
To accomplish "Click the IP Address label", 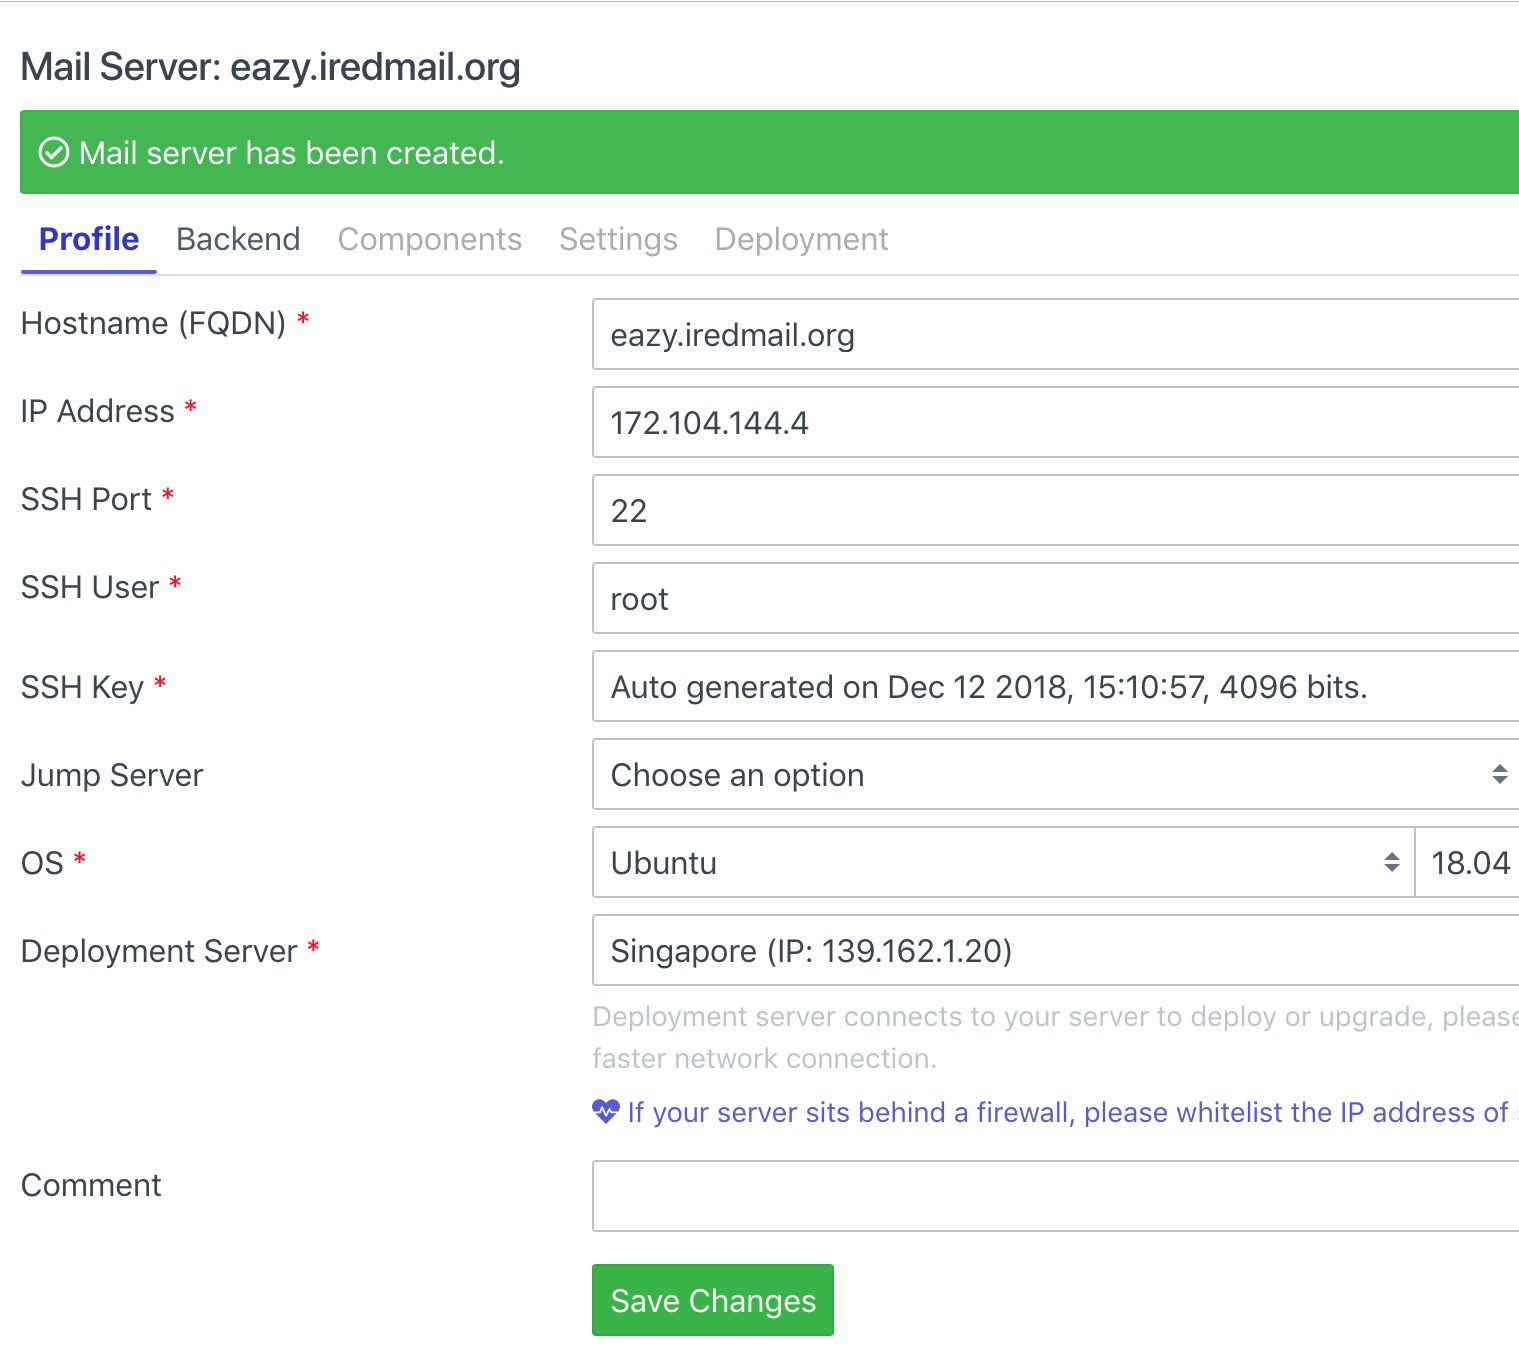I will tap(98, 411).
